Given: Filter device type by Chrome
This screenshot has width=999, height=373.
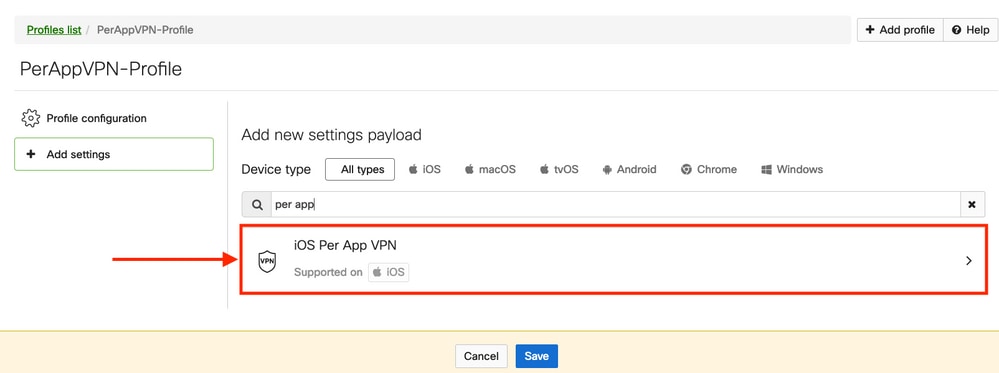Looking at the screenshot, I should 708,170.
